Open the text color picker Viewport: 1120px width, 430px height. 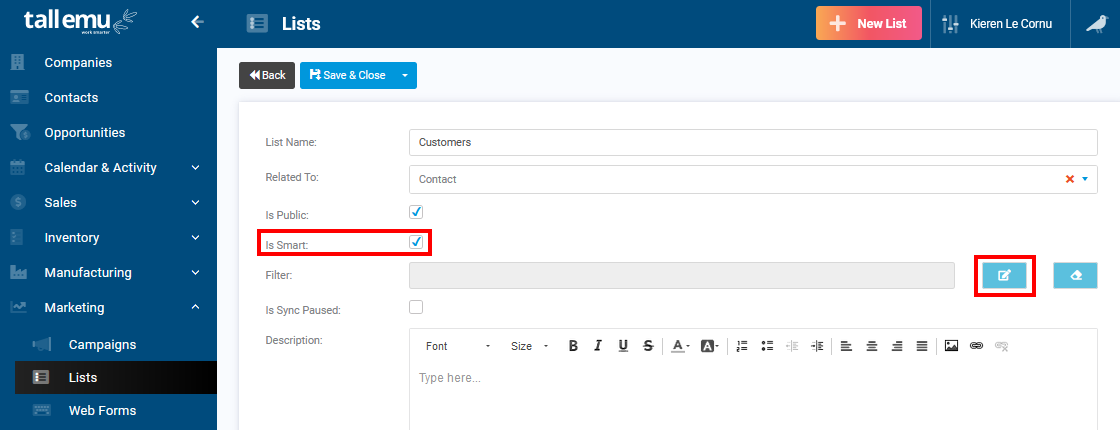tap(679, 346)
